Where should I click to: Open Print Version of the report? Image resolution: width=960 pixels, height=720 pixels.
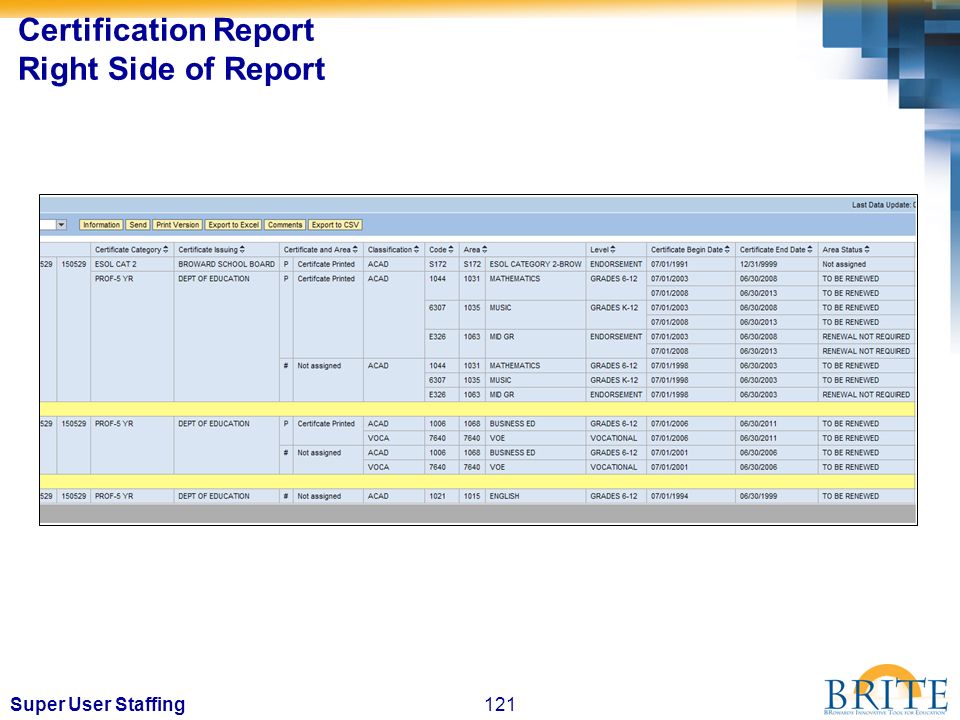point(178,225)
